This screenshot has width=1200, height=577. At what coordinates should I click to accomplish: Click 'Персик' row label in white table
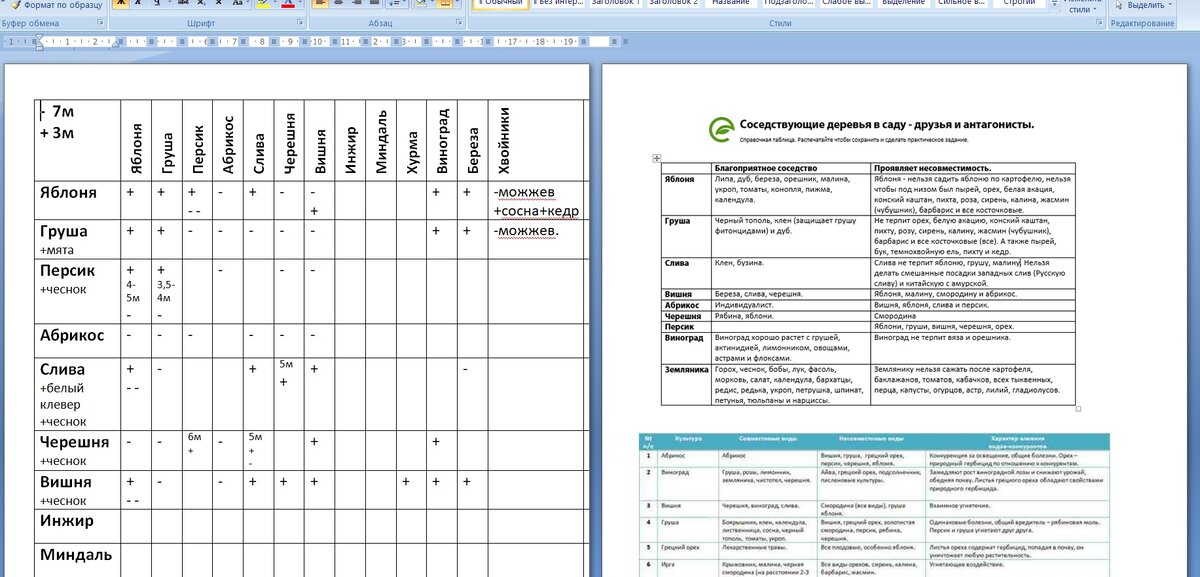pyautogui.click(x=680, y=326)
